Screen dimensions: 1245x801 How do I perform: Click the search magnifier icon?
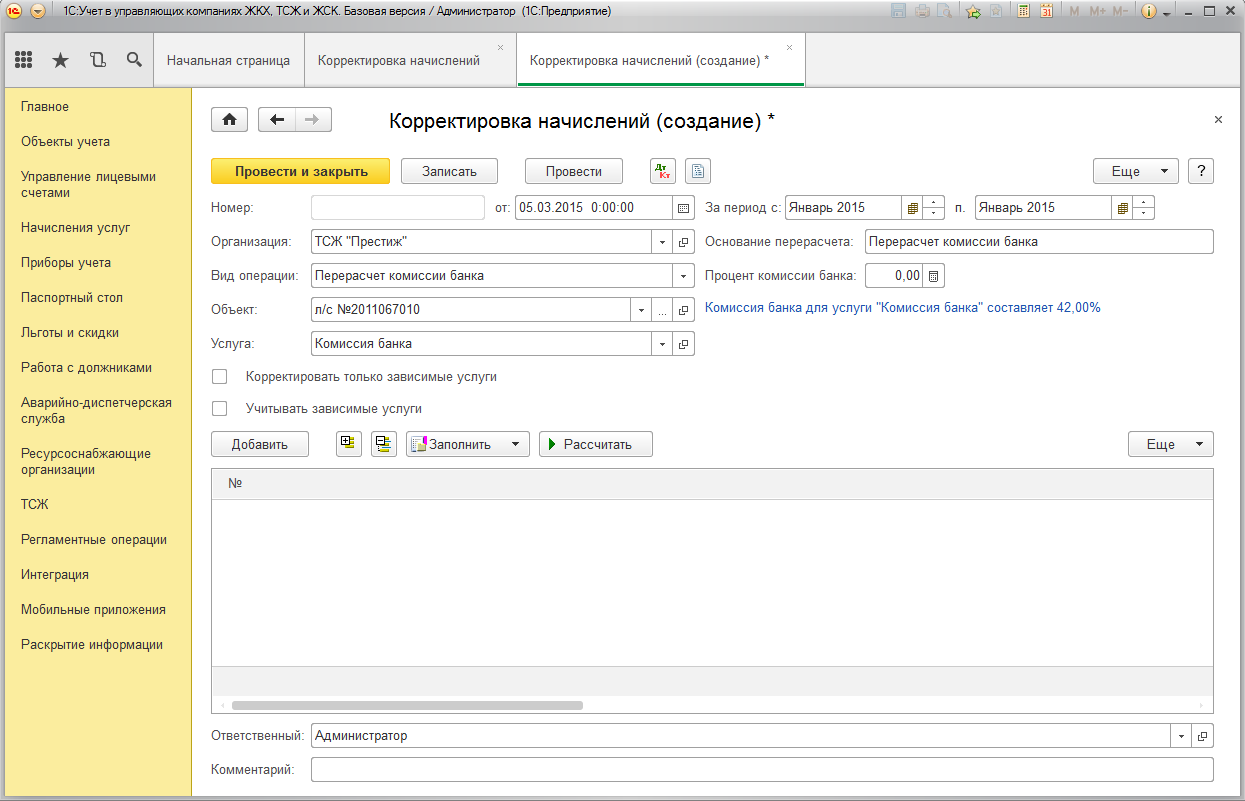[134, 60]
